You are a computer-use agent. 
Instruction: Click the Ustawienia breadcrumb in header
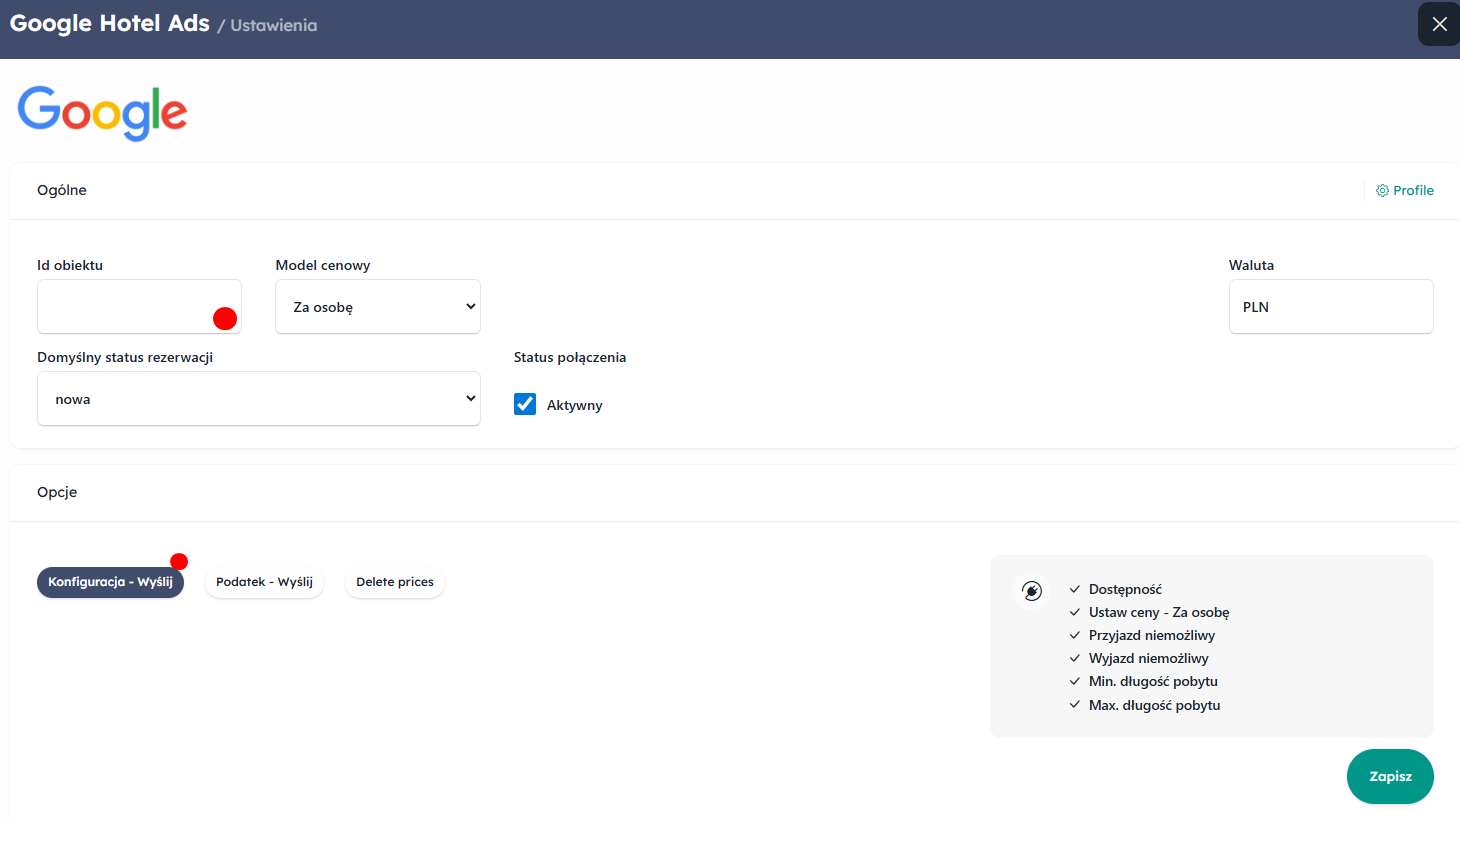tap(273, 26)
